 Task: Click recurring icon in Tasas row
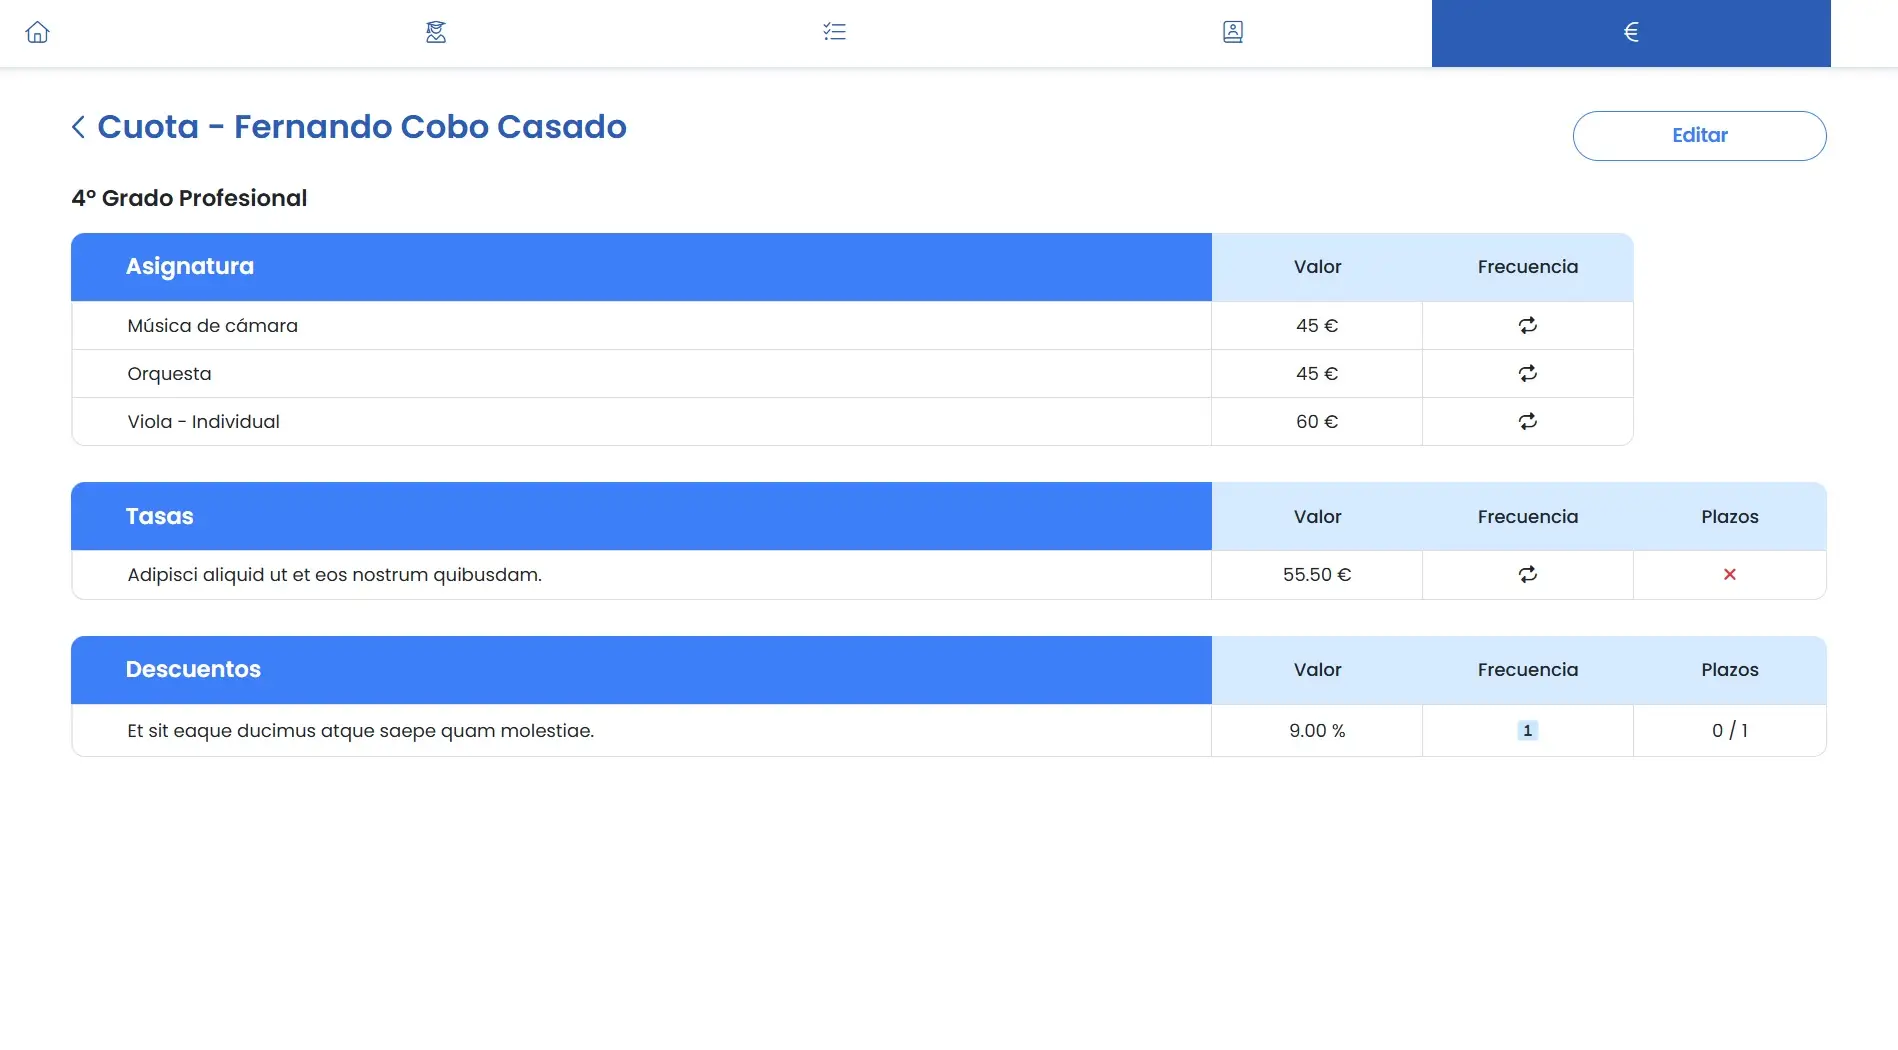(x=1526, y=575)
